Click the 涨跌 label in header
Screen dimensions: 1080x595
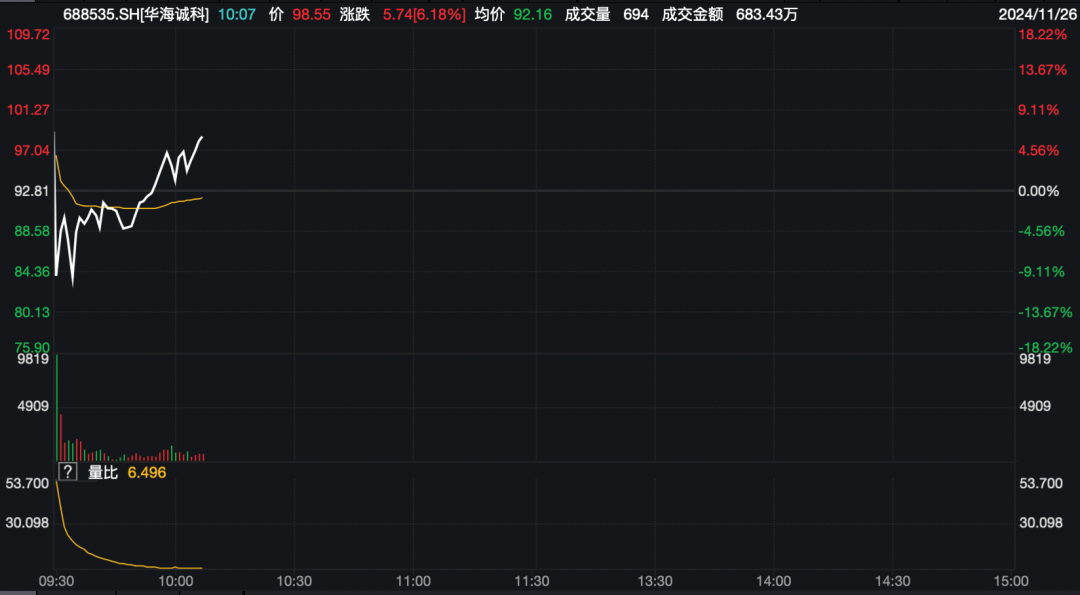click(x=355, y=14)
